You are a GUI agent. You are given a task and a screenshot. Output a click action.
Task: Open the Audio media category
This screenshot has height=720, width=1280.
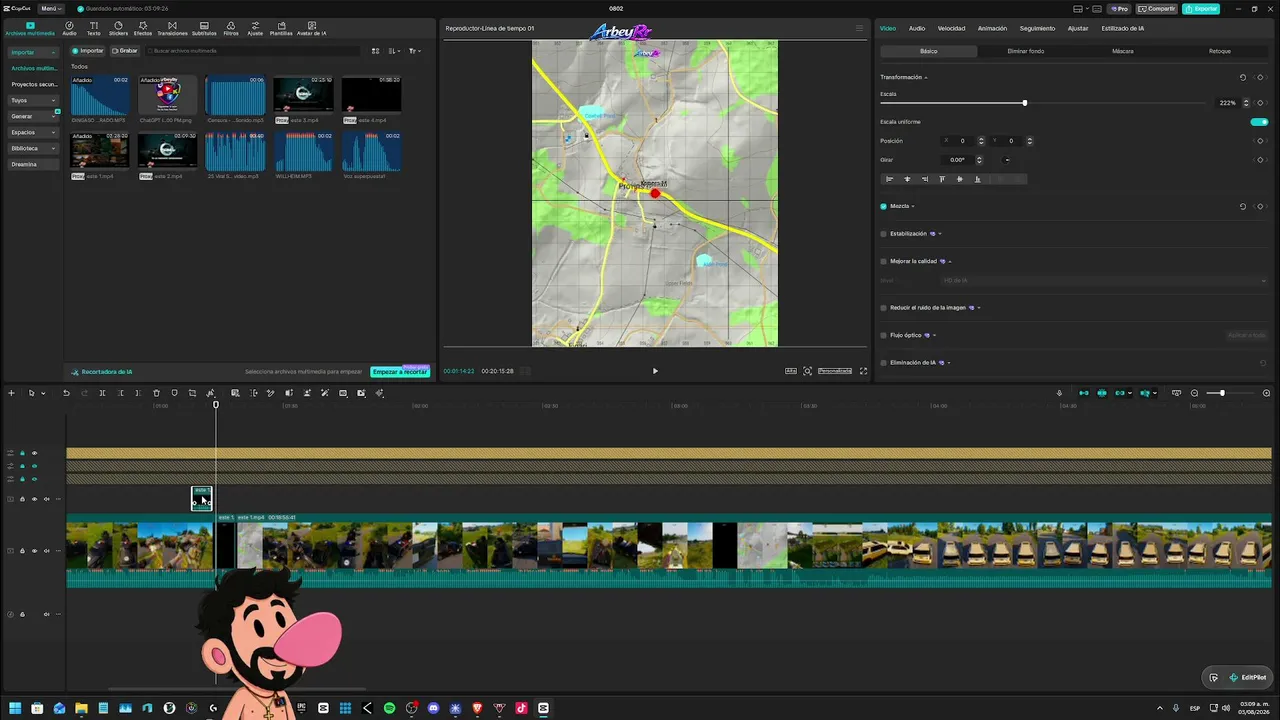click(x=69, y=28)
